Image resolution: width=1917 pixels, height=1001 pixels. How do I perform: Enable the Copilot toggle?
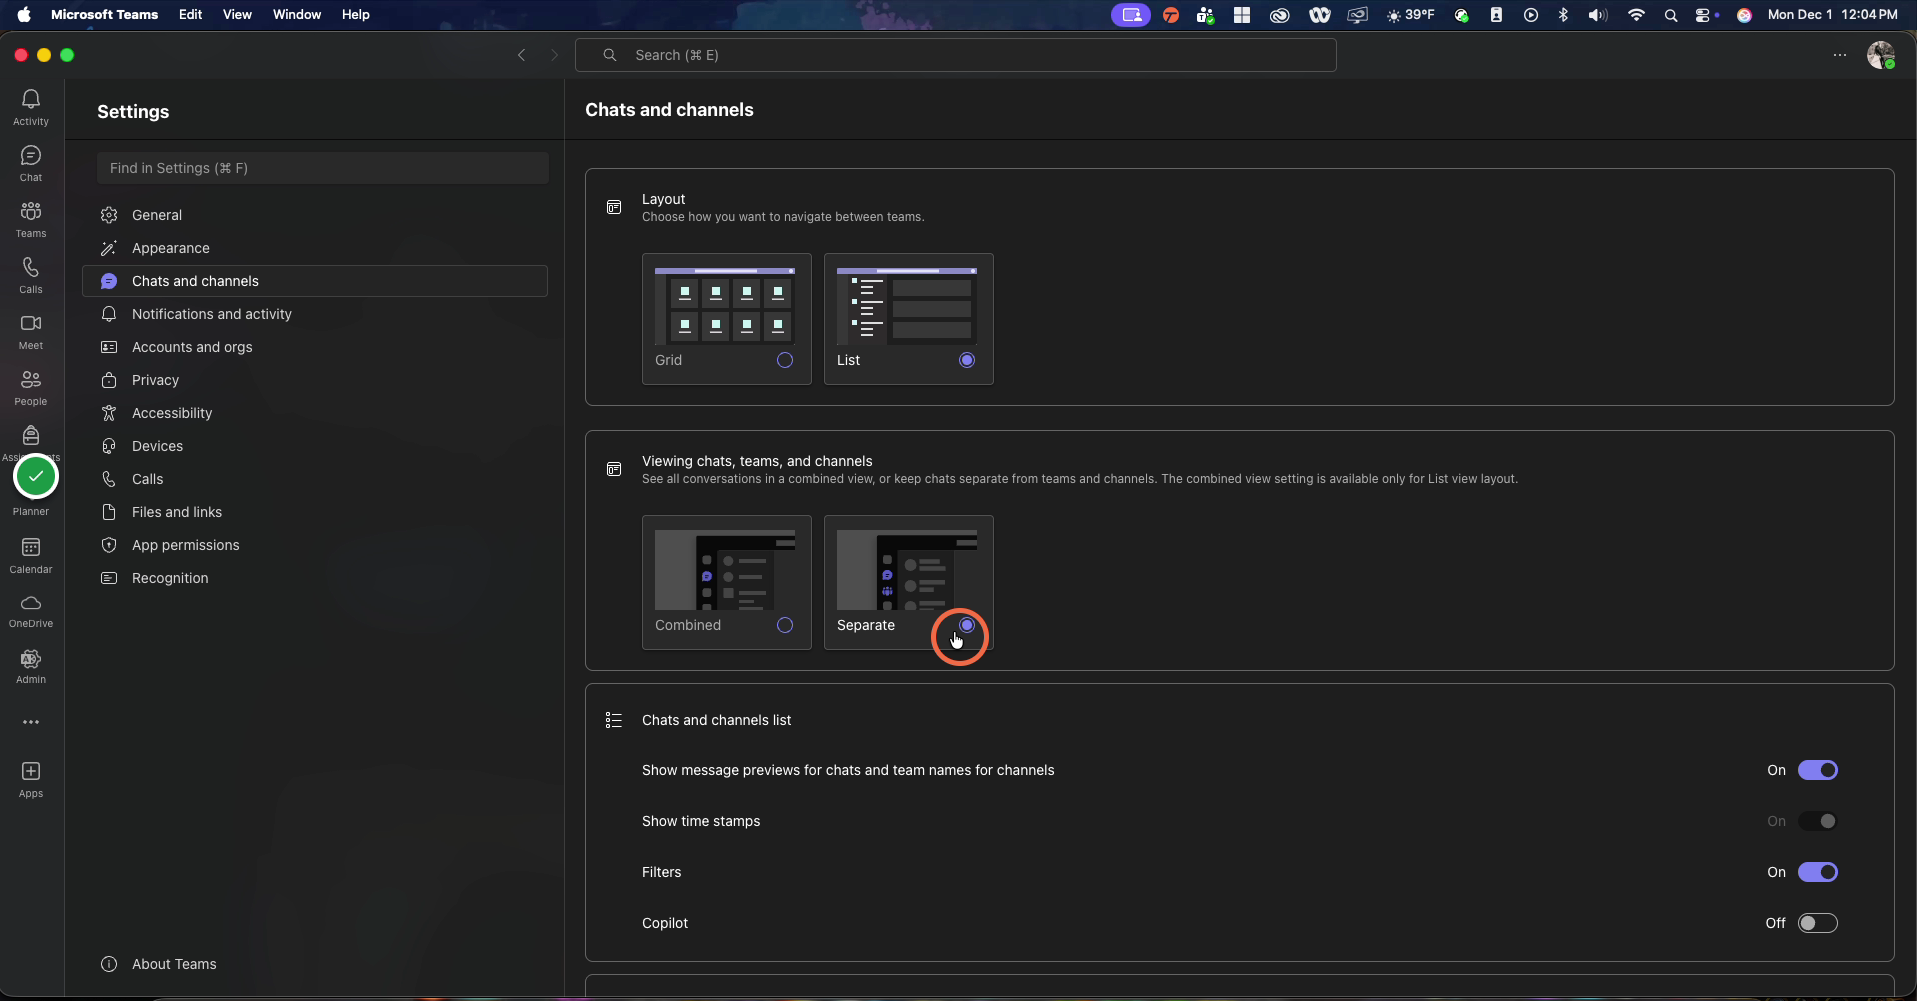point(1818,923)
